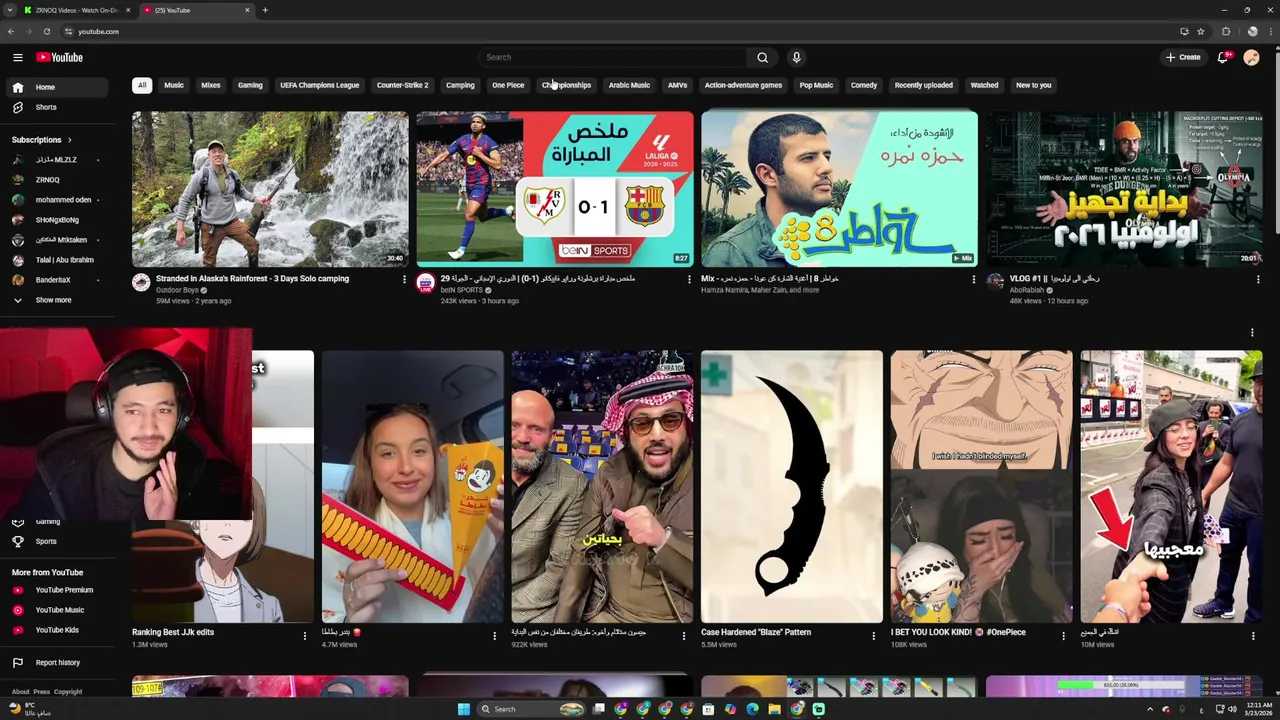Viewport: 1280px width, 720px height.
Task: Open YouTube Kids from sidebar
Action: coord(55,630)
